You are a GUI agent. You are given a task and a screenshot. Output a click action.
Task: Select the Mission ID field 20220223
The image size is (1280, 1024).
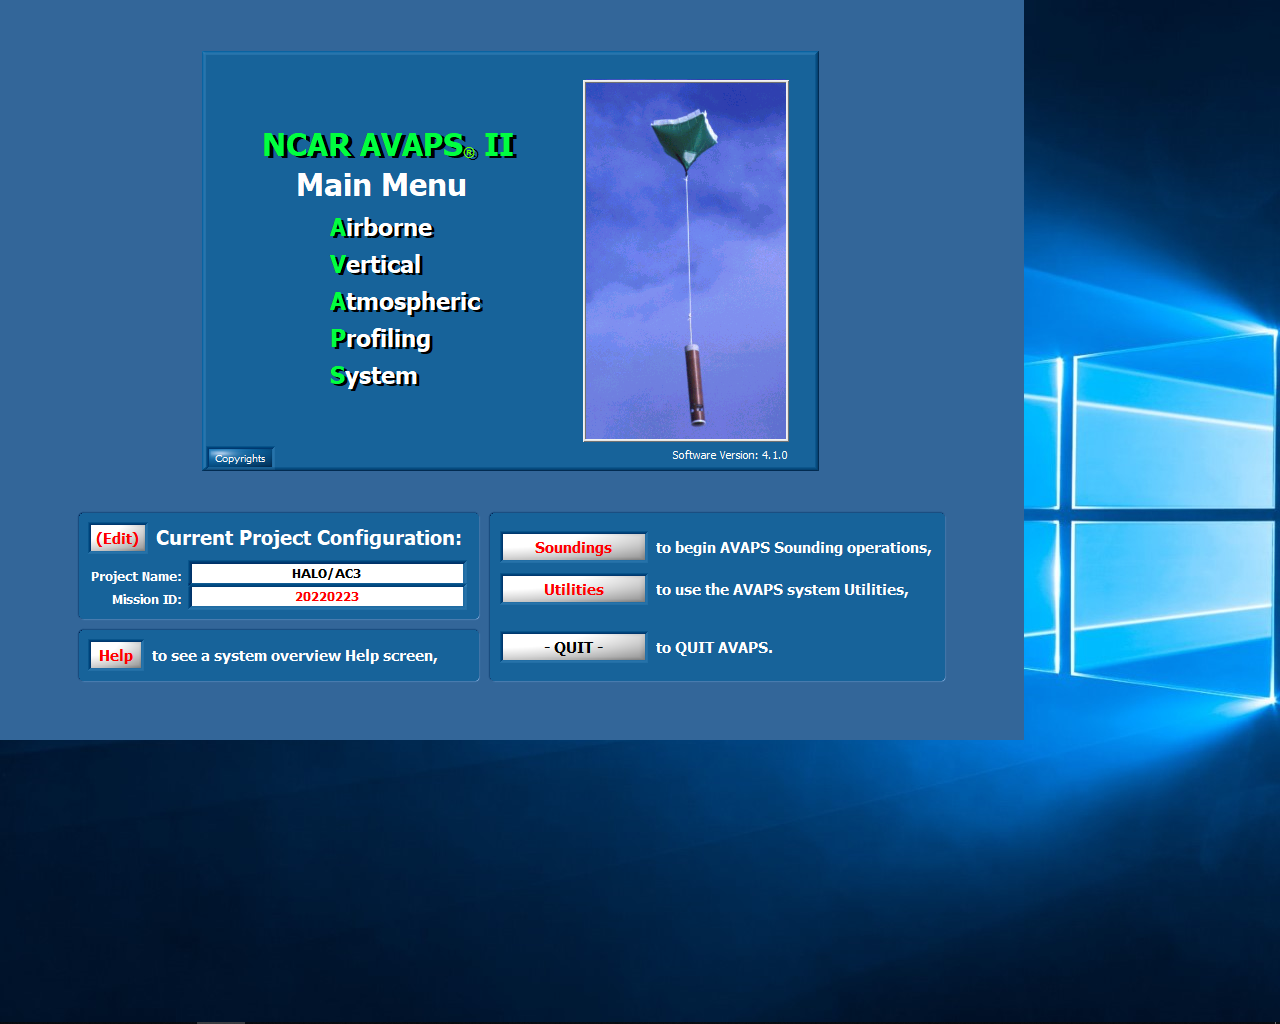coord(327,596)
